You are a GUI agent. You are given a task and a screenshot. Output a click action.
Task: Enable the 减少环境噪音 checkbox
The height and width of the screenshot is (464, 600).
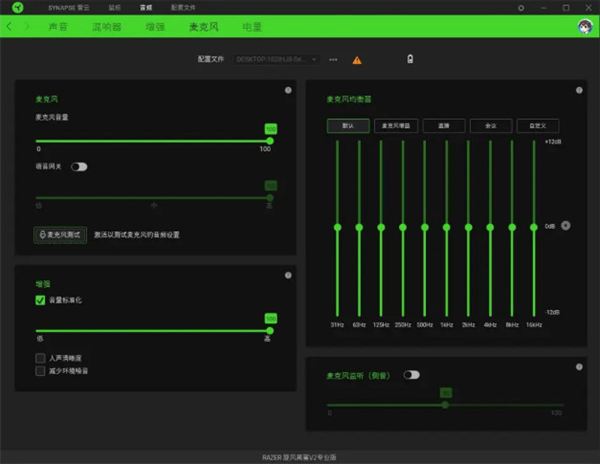(40, 370)
